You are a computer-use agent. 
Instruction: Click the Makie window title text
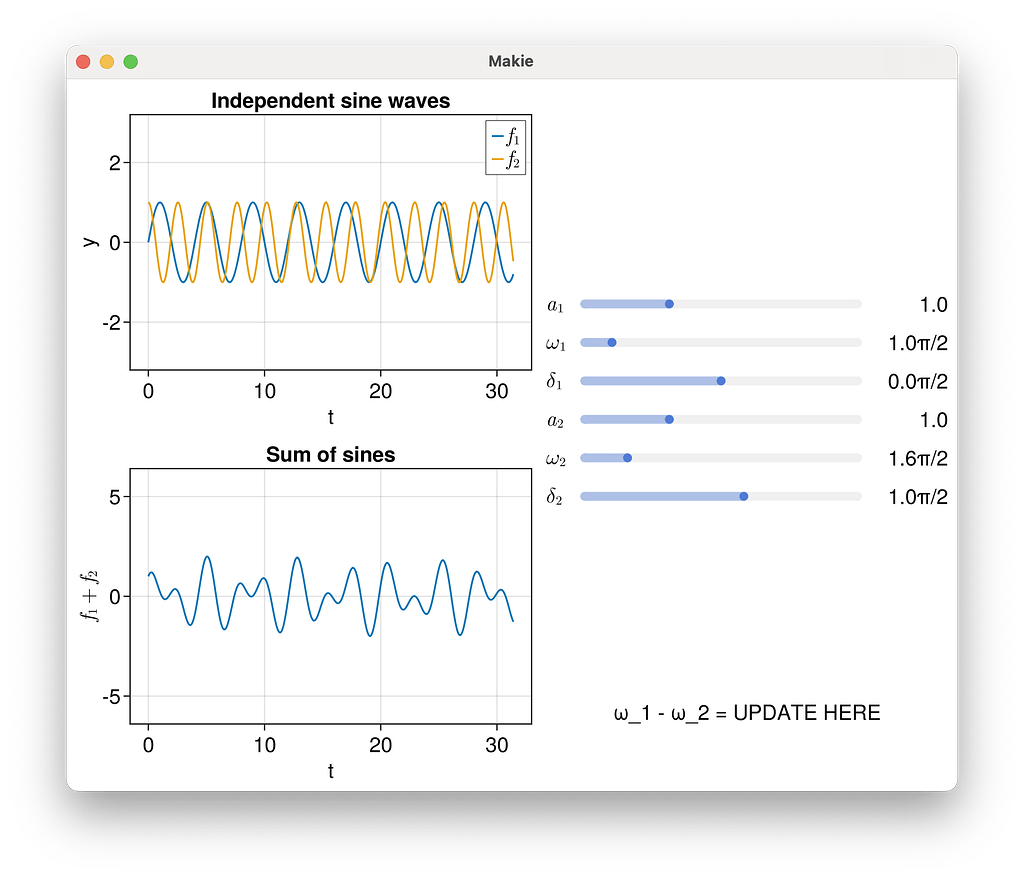pyautogui.click(x=511, y=61)
